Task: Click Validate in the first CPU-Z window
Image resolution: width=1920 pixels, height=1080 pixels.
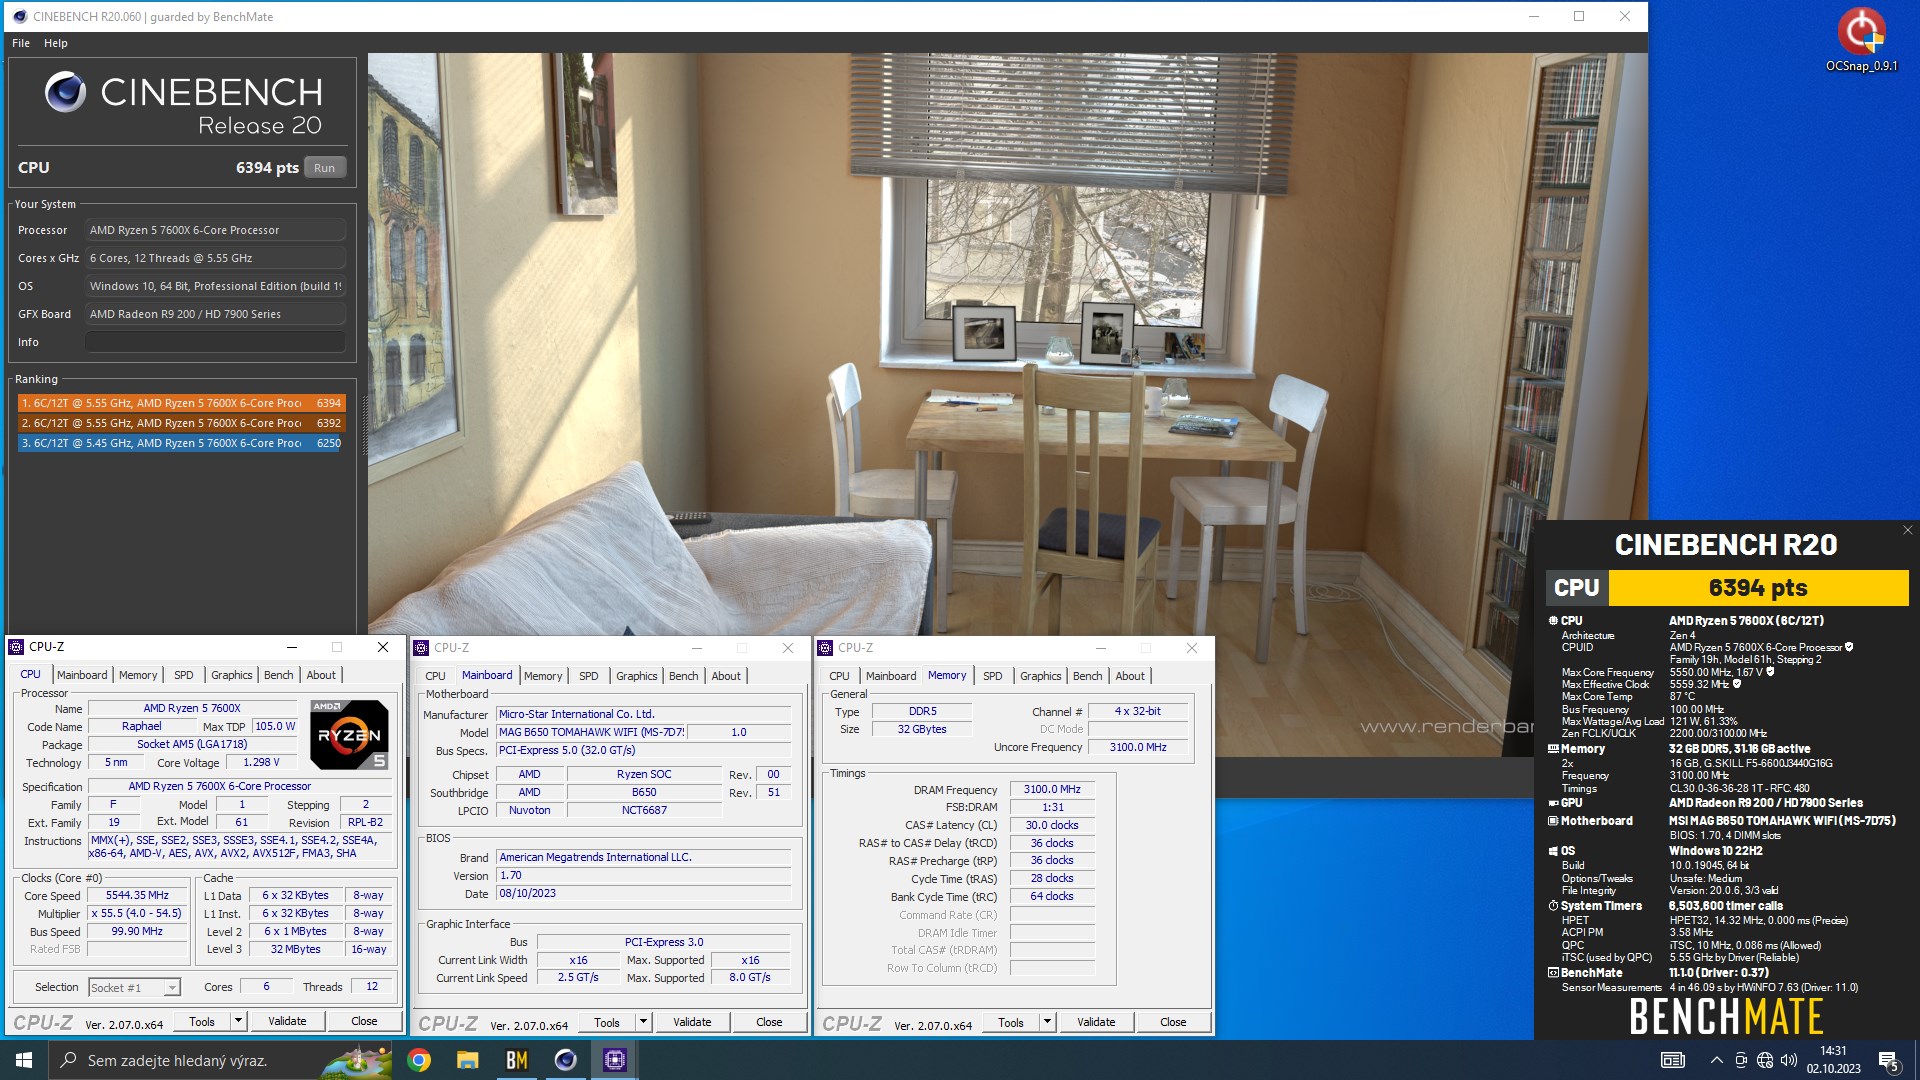Action: click(x=287, y=1021)
